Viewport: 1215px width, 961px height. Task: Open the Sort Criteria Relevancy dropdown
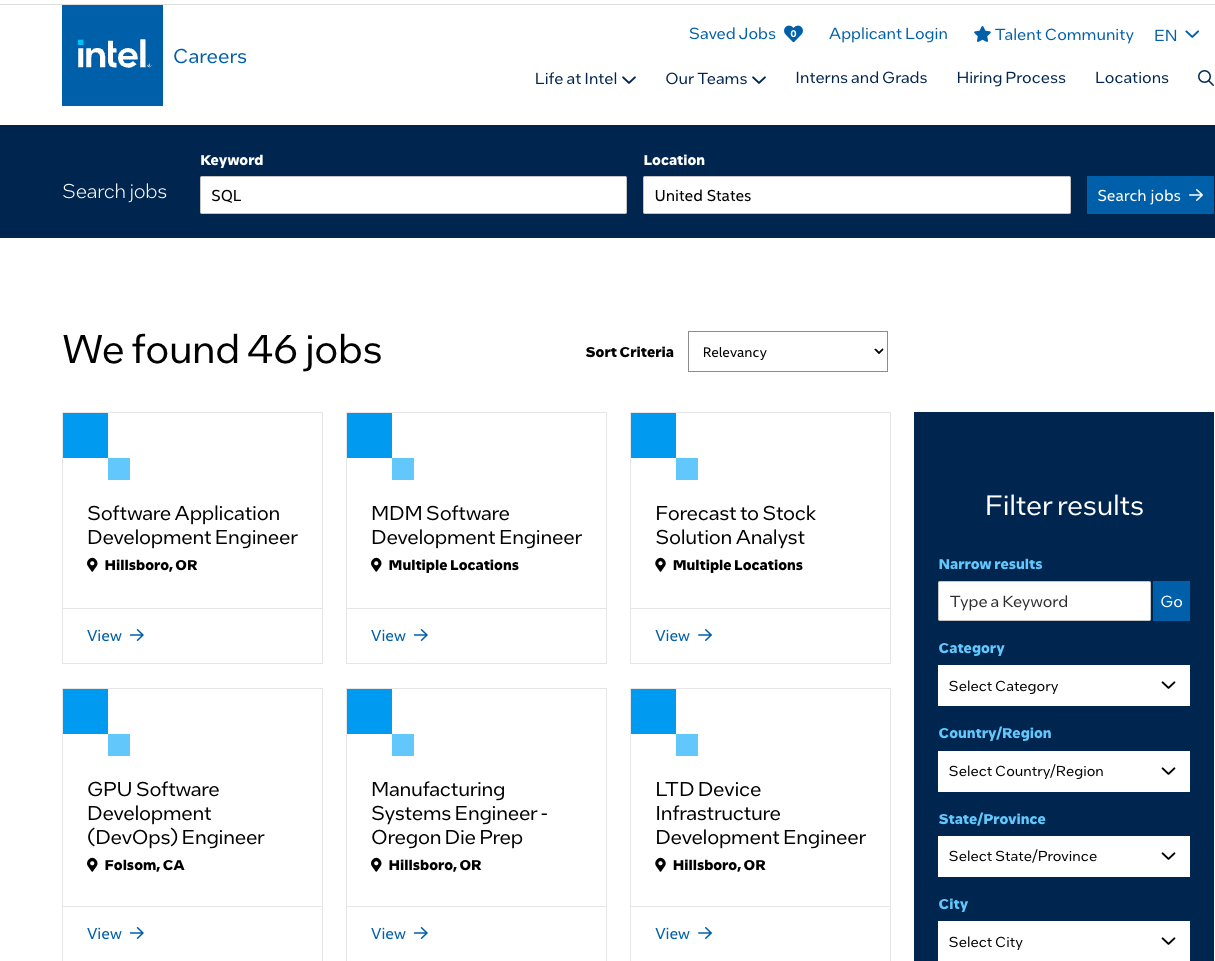(x=788, y=352)
